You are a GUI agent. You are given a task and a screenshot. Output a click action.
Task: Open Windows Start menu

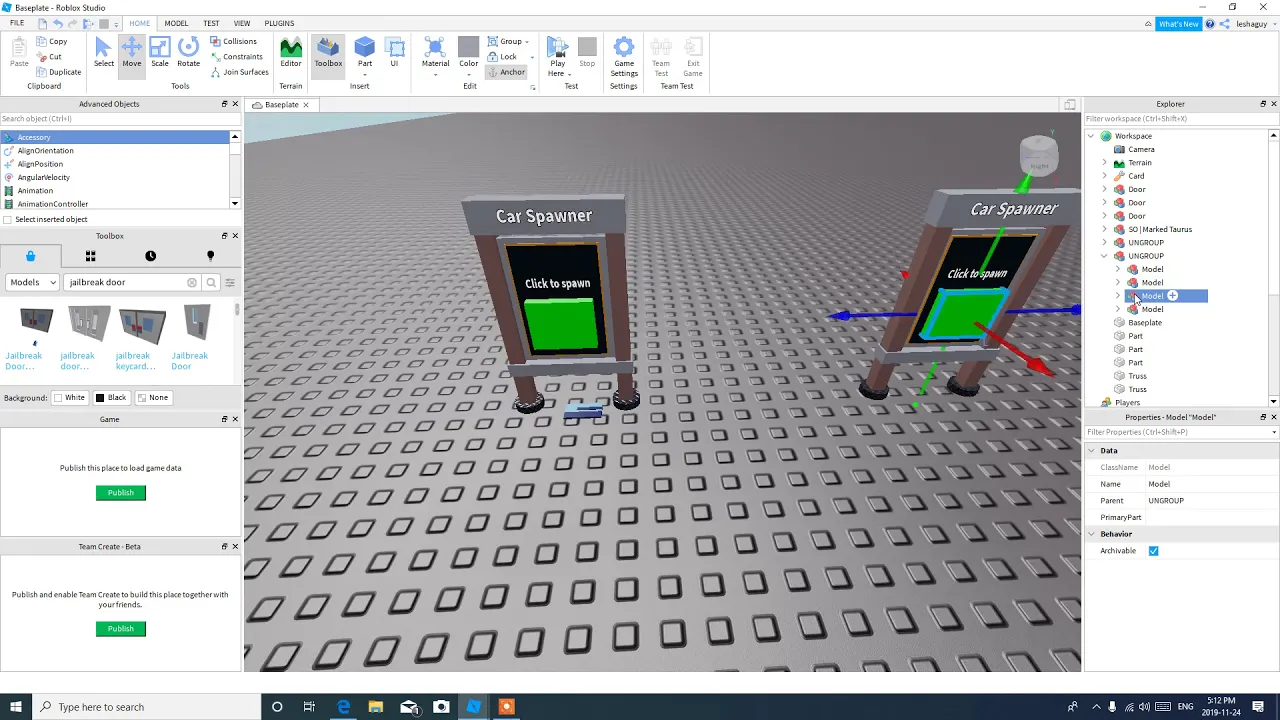coord(16,707)
